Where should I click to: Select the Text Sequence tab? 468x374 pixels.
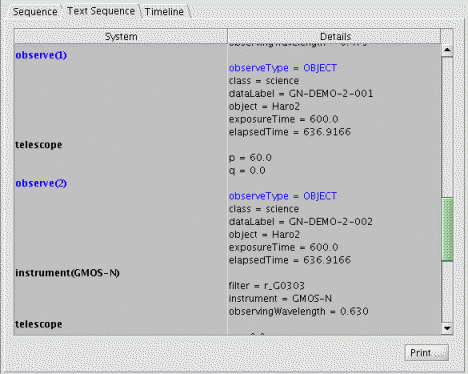click(101, 11)
